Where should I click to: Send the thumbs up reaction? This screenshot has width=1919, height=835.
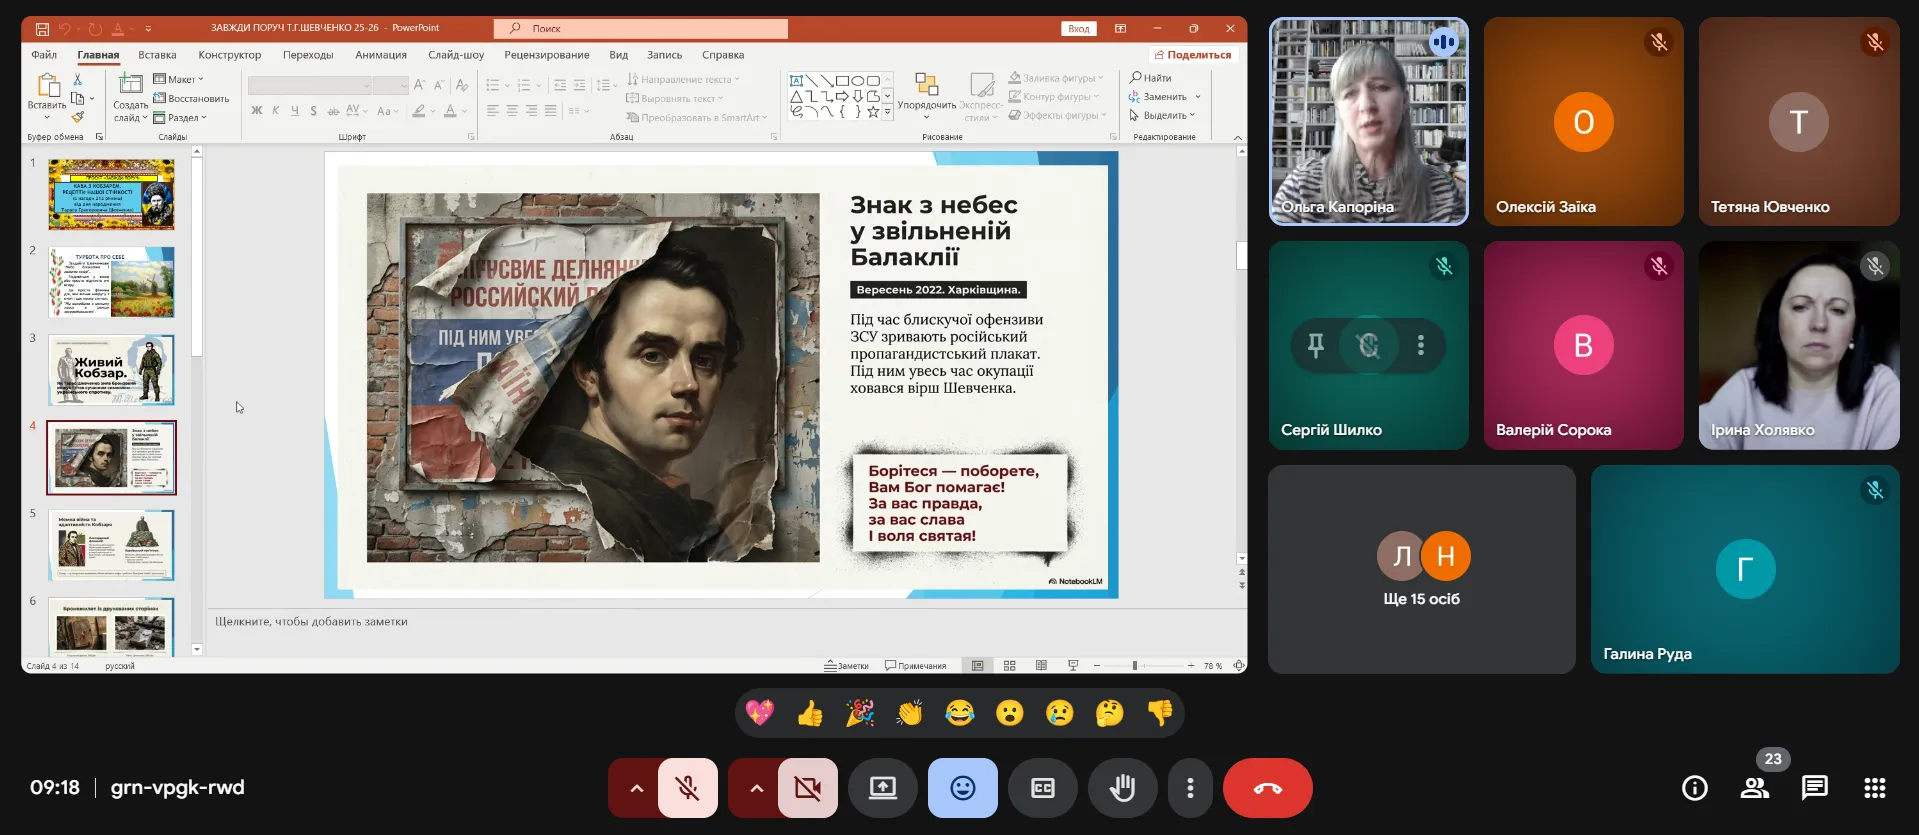810,713
